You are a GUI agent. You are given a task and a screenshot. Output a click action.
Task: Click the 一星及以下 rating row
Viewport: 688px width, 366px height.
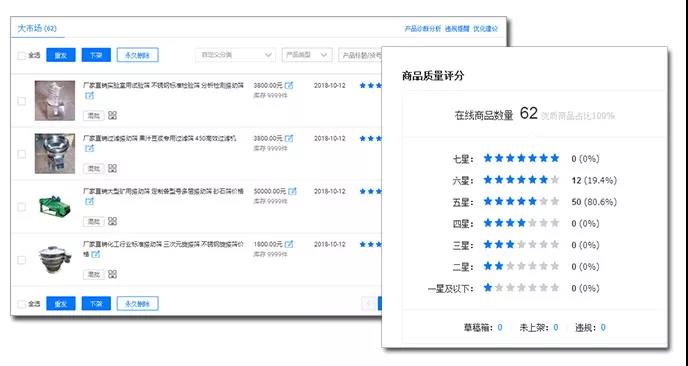(514, 288)
